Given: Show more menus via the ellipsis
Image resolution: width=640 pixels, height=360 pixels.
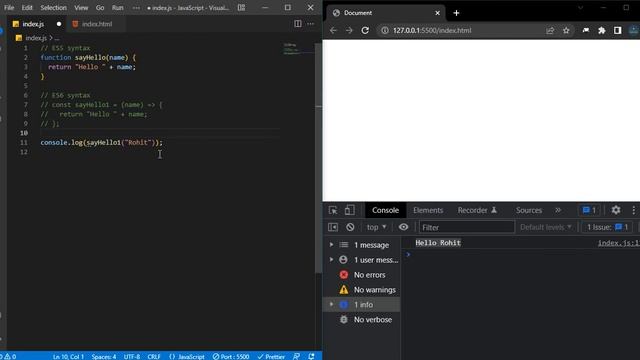Looking at the screenshot, I should point(136,8).
